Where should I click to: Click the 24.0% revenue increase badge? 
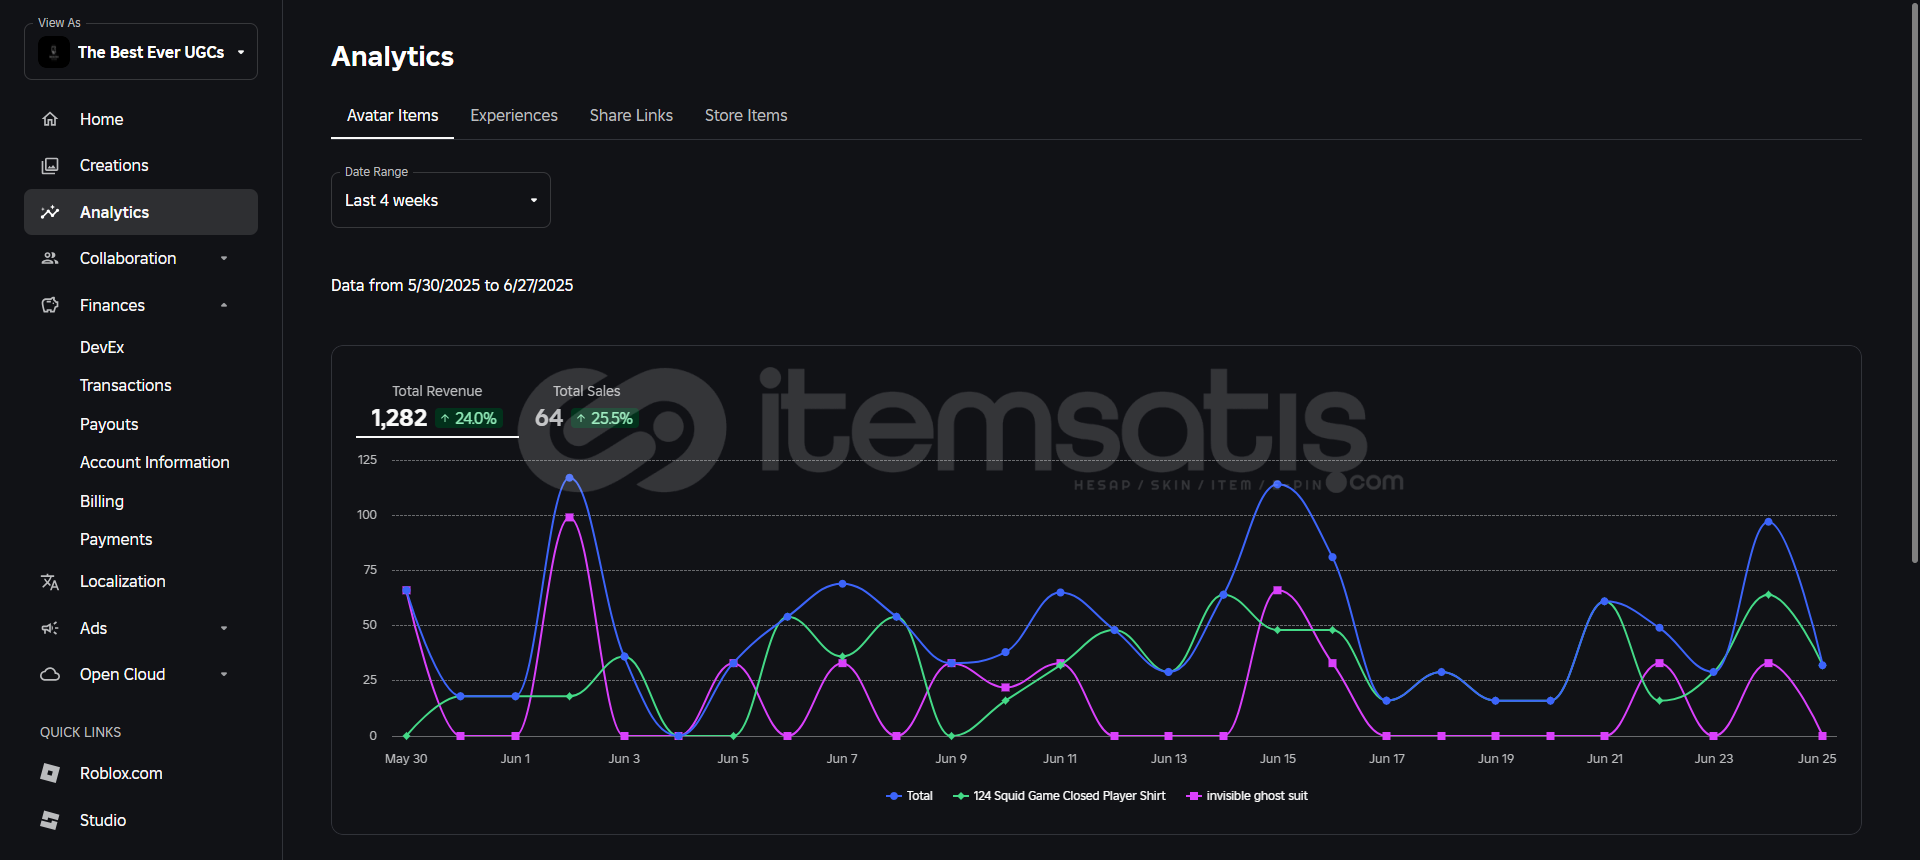pos(468,418)
